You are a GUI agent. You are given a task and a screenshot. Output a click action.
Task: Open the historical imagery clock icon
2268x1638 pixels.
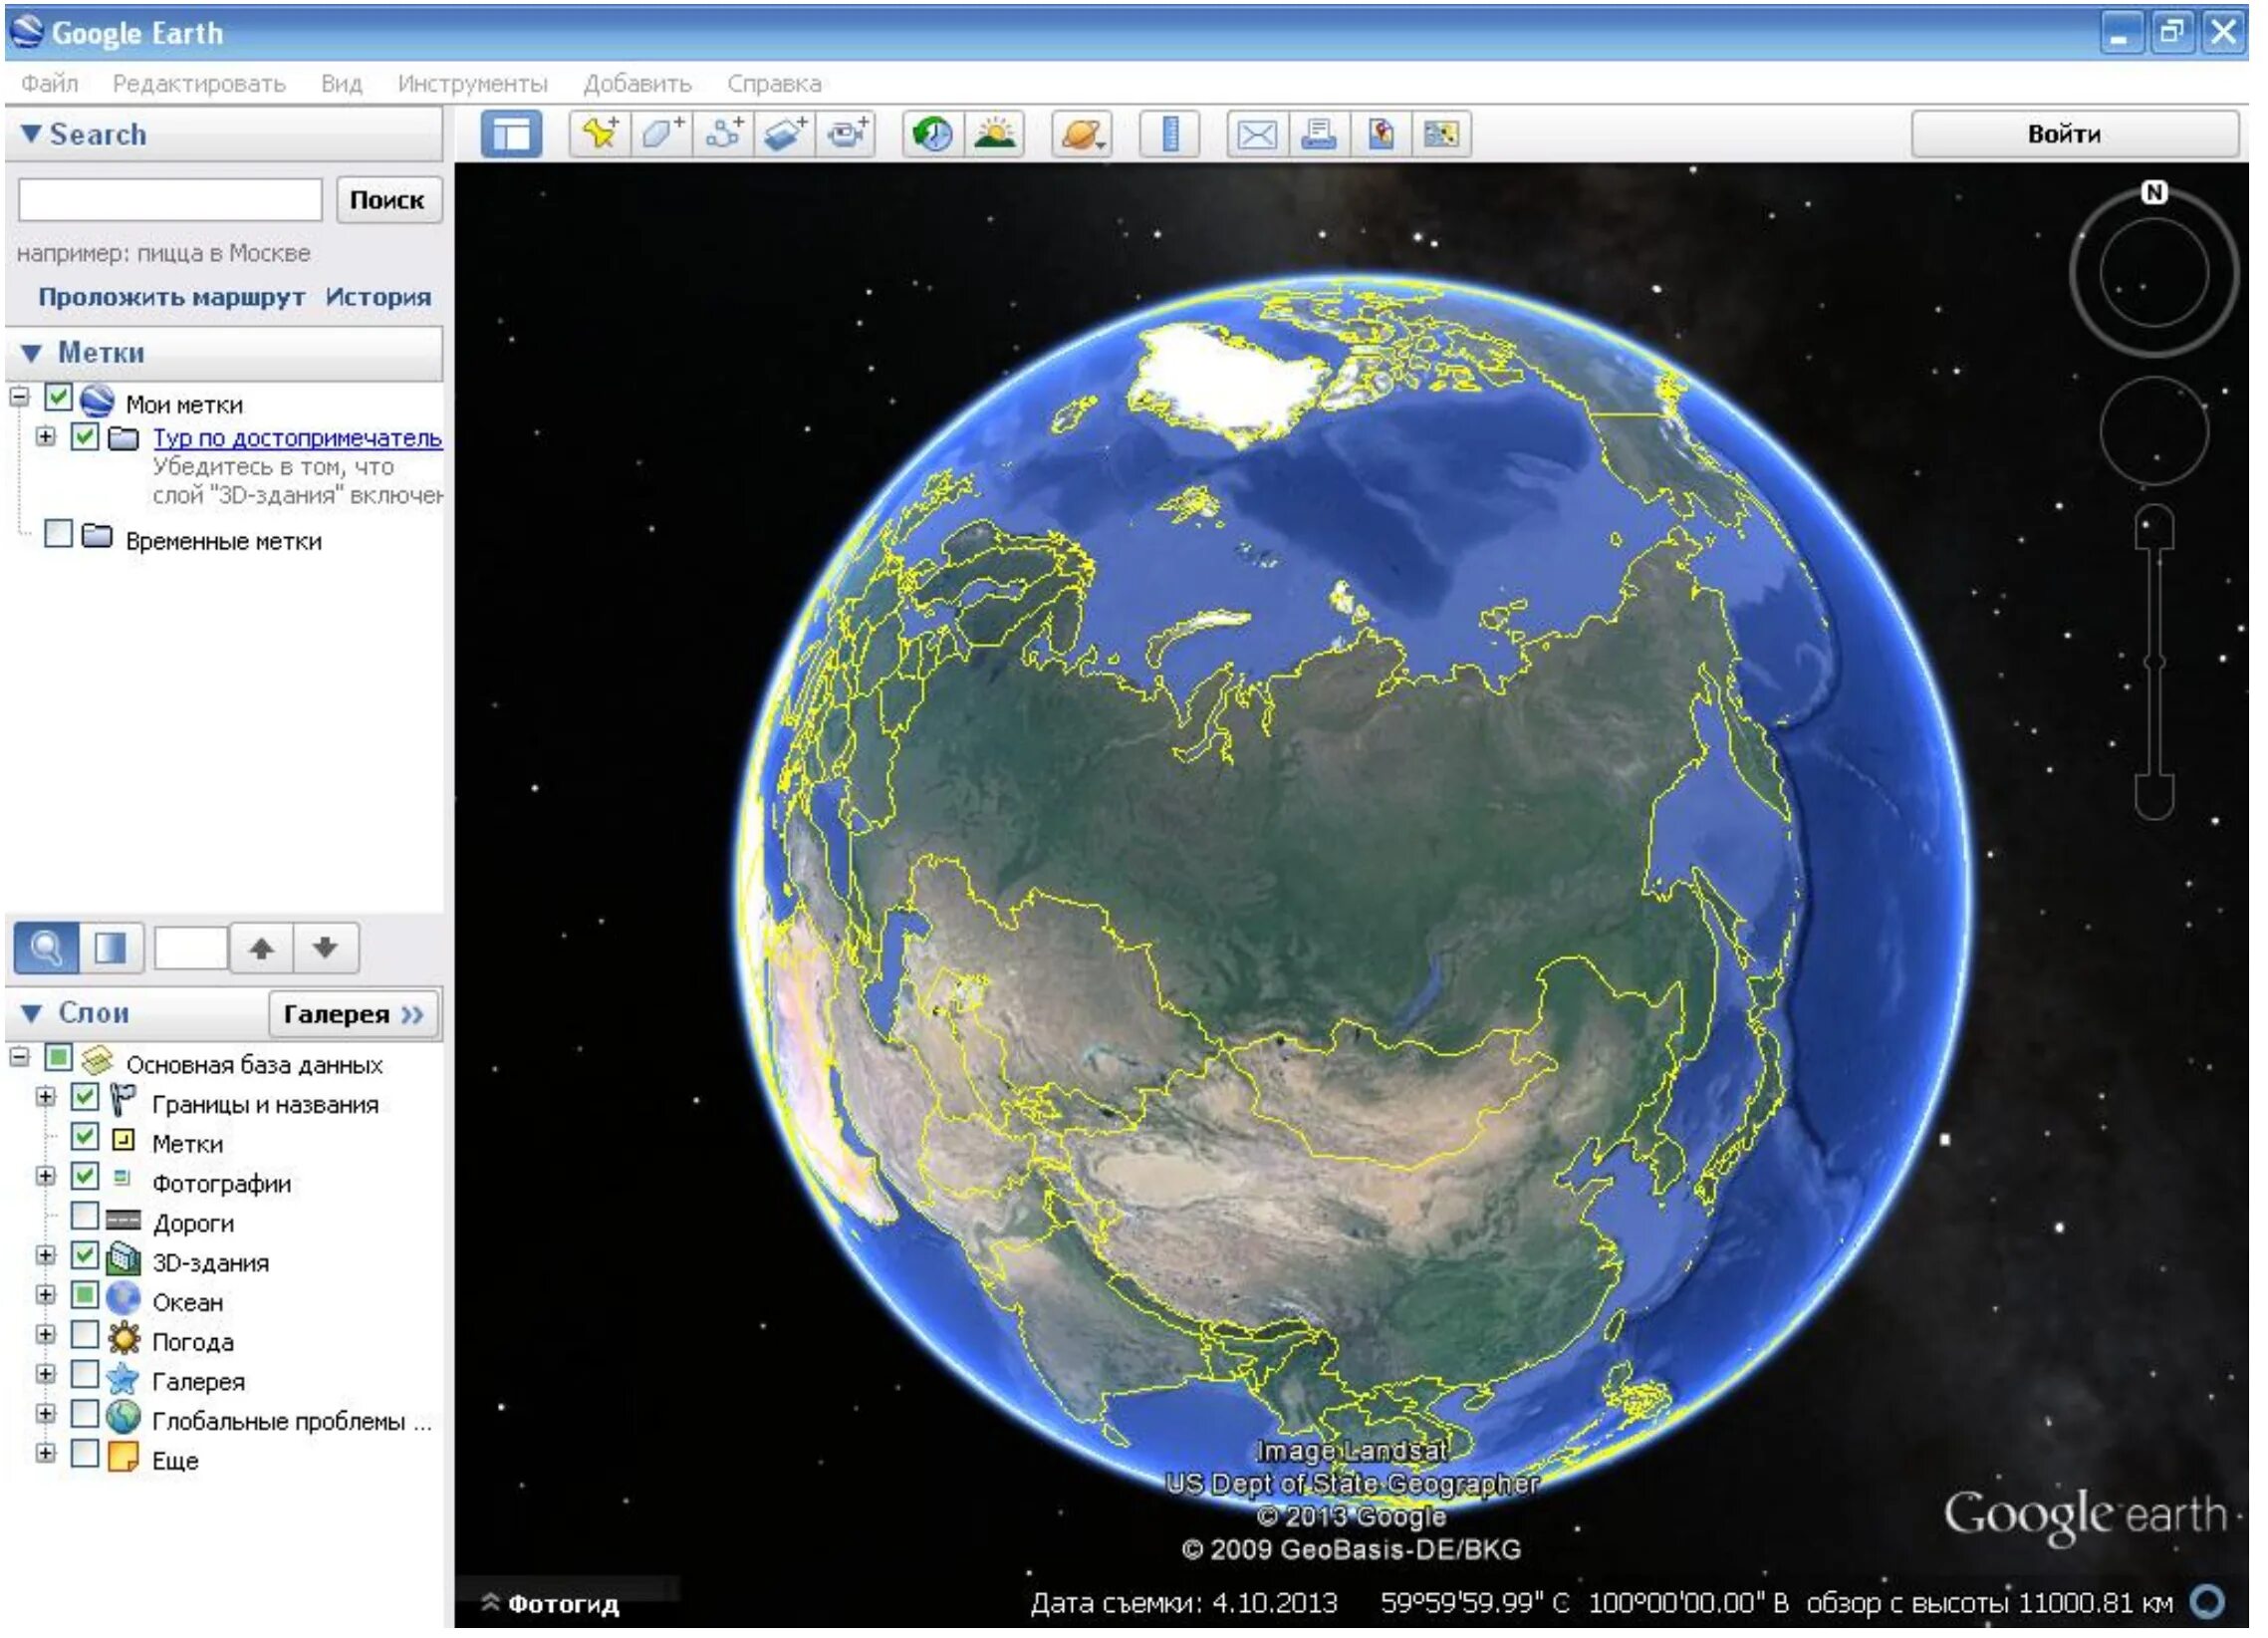coord(934,134)
